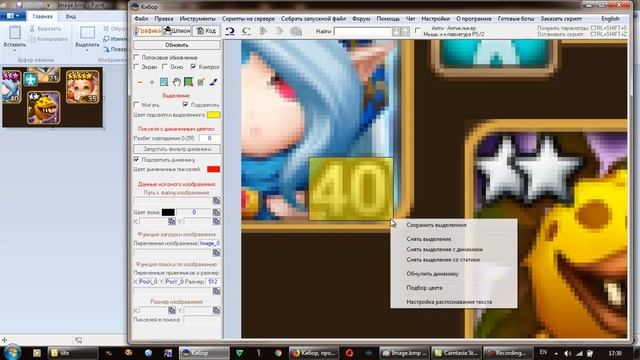Image resolution: width=640 pixels, height=360 pixels.
Task: Open Заказать скрипт menu link
Action: (x=561, y=19)
